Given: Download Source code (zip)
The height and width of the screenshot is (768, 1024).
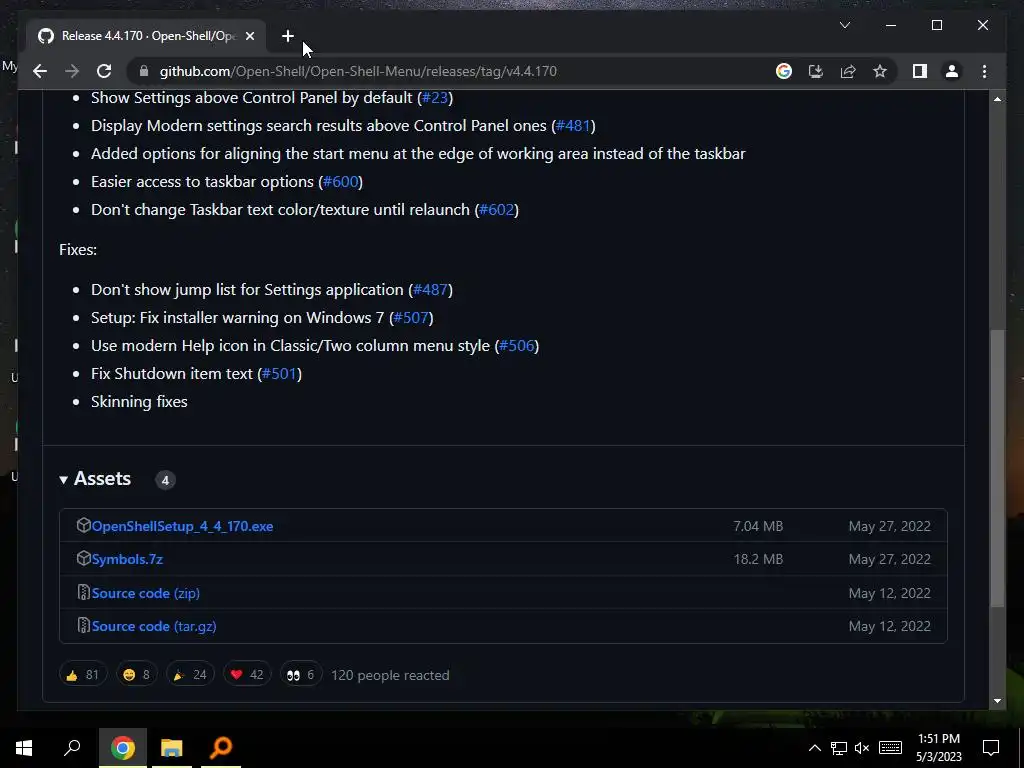Looking at the screenshot, I should [x=146, y=593].
